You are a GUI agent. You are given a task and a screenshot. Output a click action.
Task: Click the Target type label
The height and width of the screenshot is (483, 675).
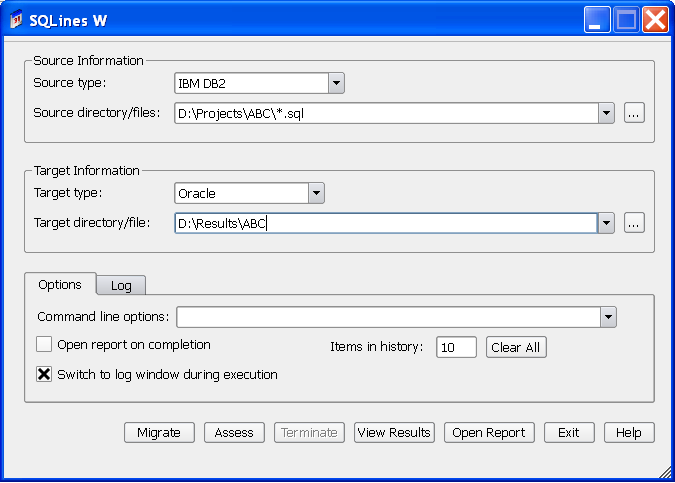68,192
